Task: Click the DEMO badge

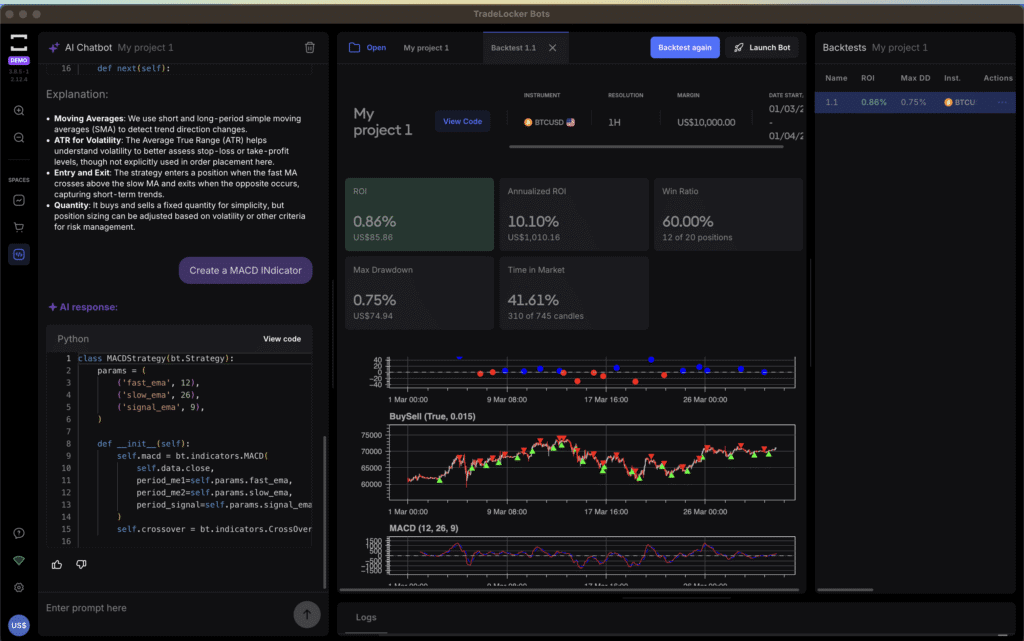Action: pyautogui.click(x=19, y=60)
